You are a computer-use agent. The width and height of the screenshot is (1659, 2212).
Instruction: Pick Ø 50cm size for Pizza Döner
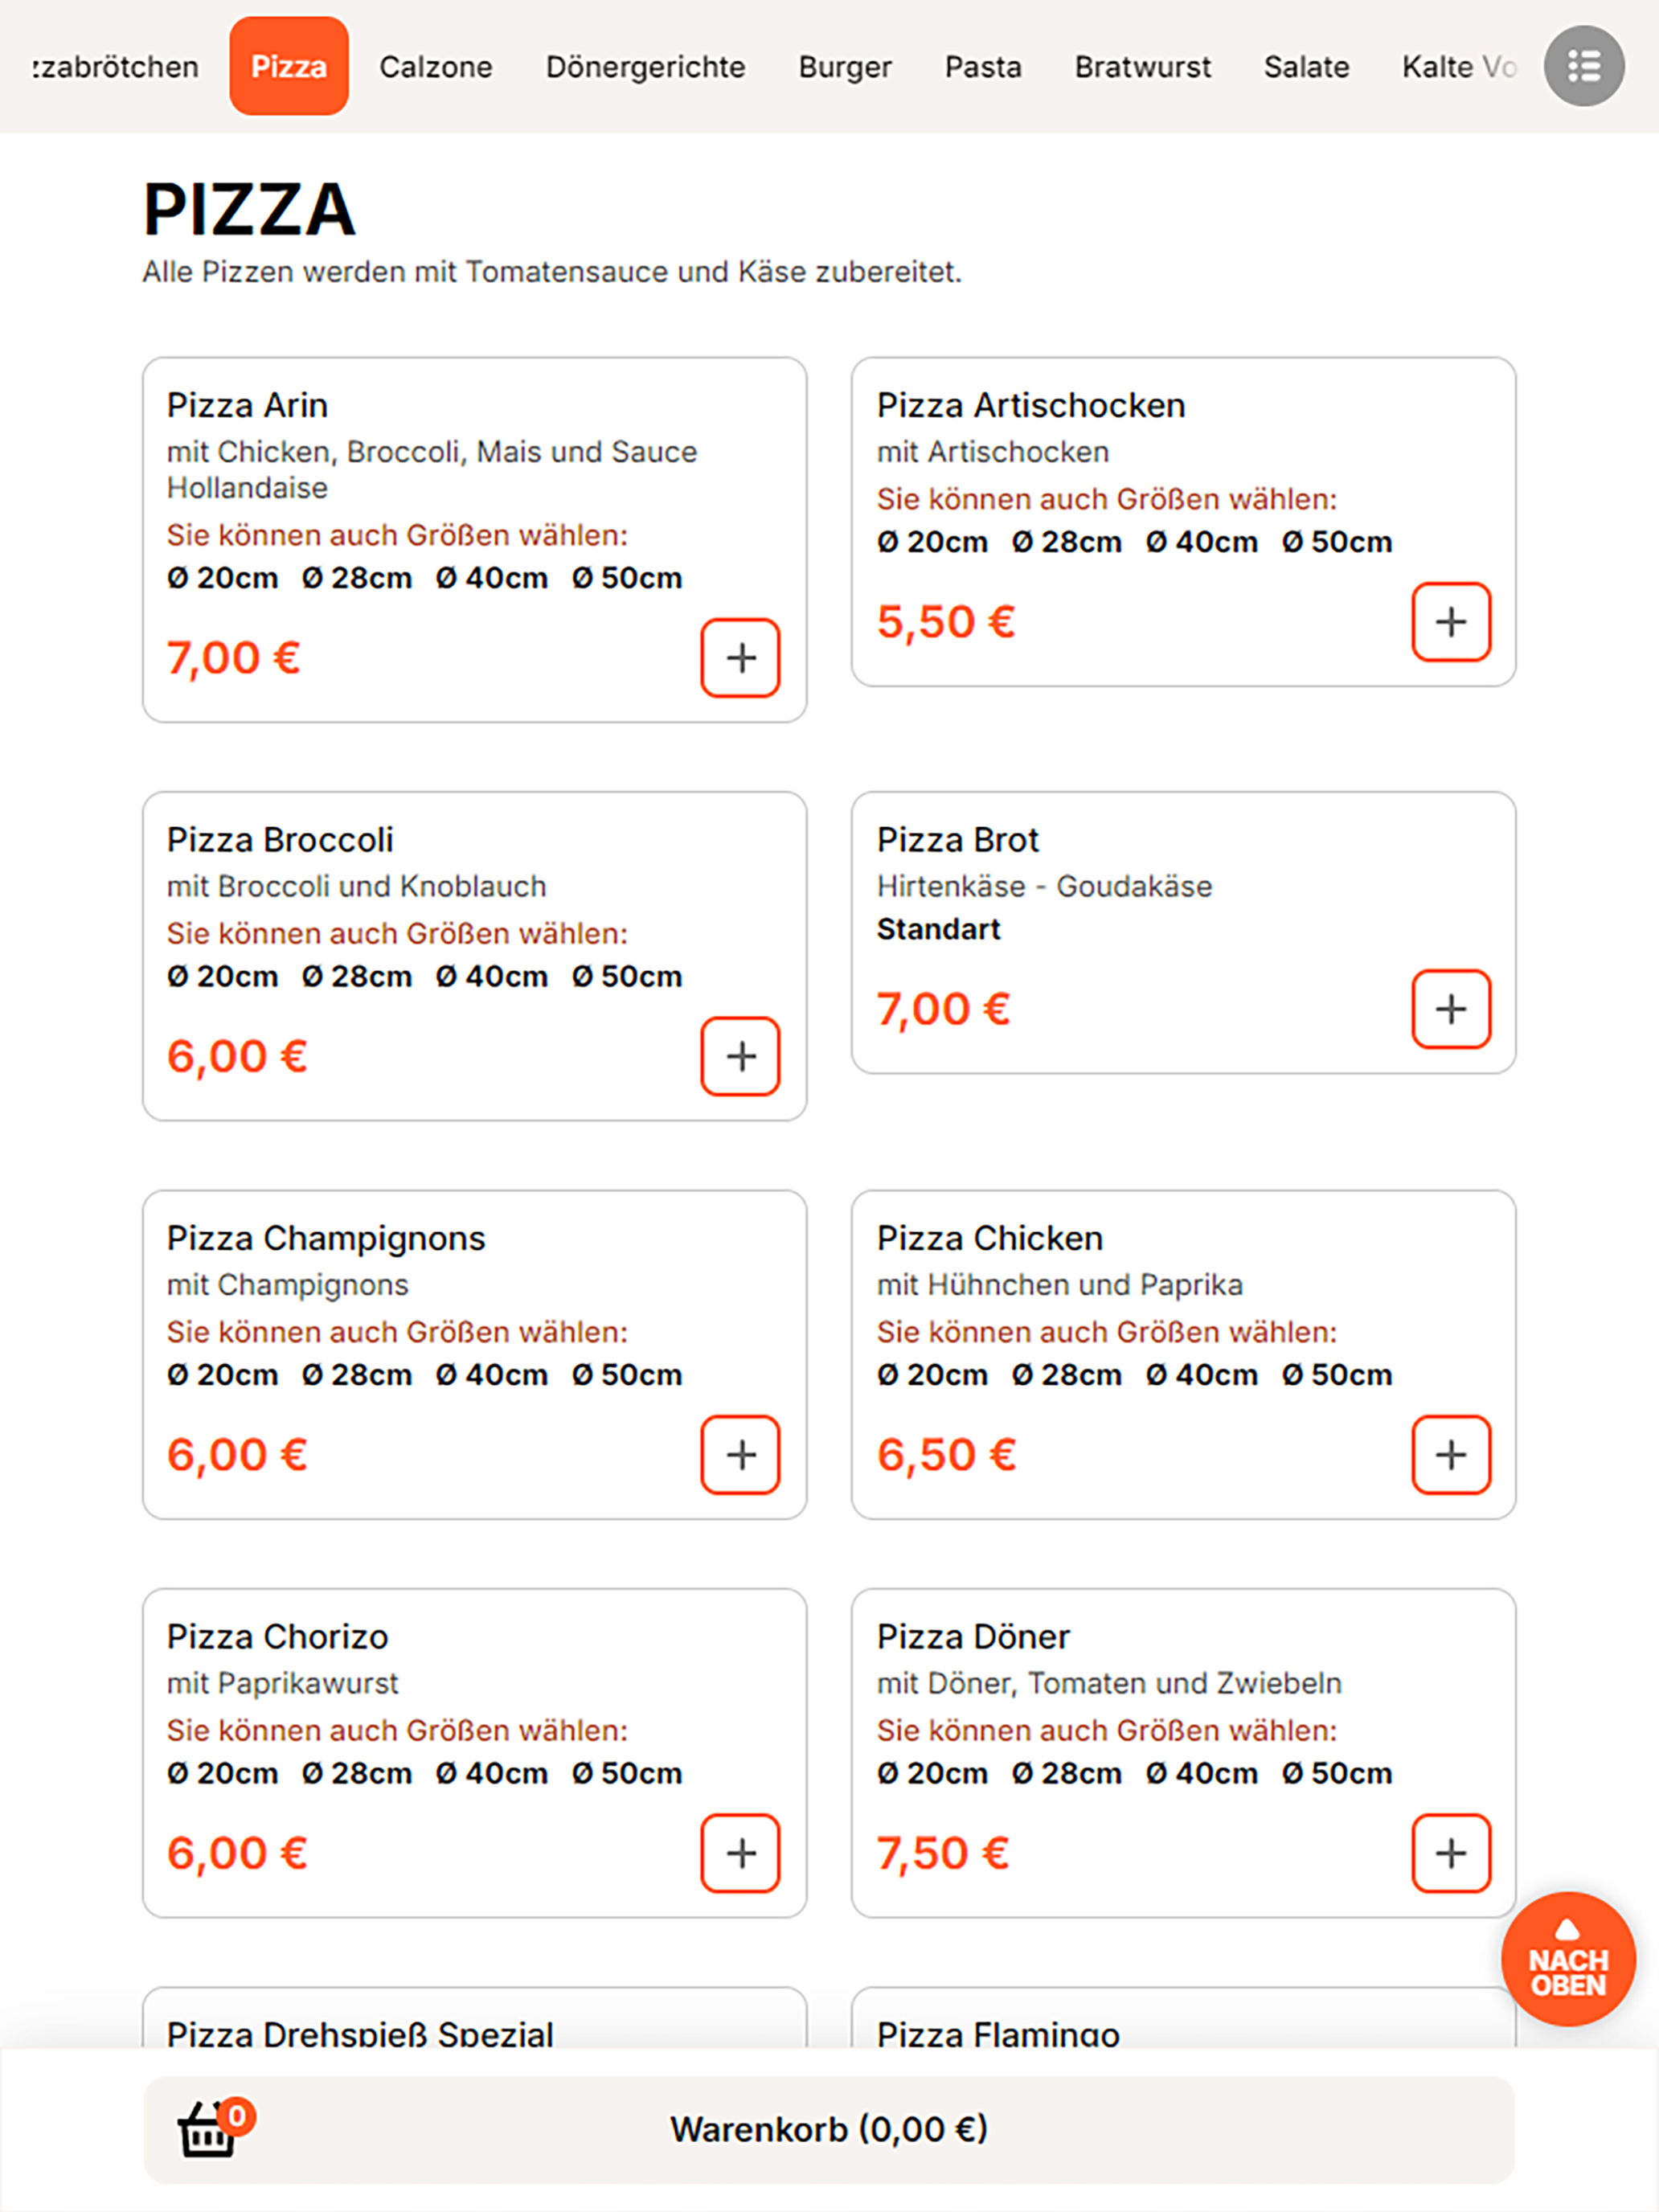click(1337, 1773)
